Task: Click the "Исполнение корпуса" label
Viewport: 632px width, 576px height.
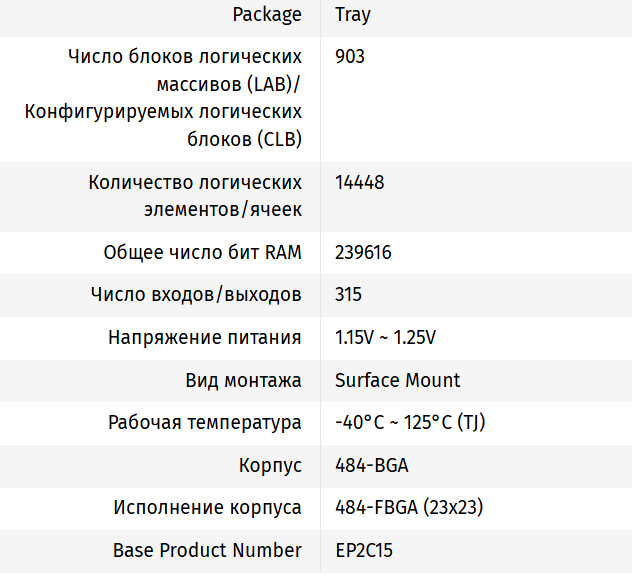Action: point(207,508)
